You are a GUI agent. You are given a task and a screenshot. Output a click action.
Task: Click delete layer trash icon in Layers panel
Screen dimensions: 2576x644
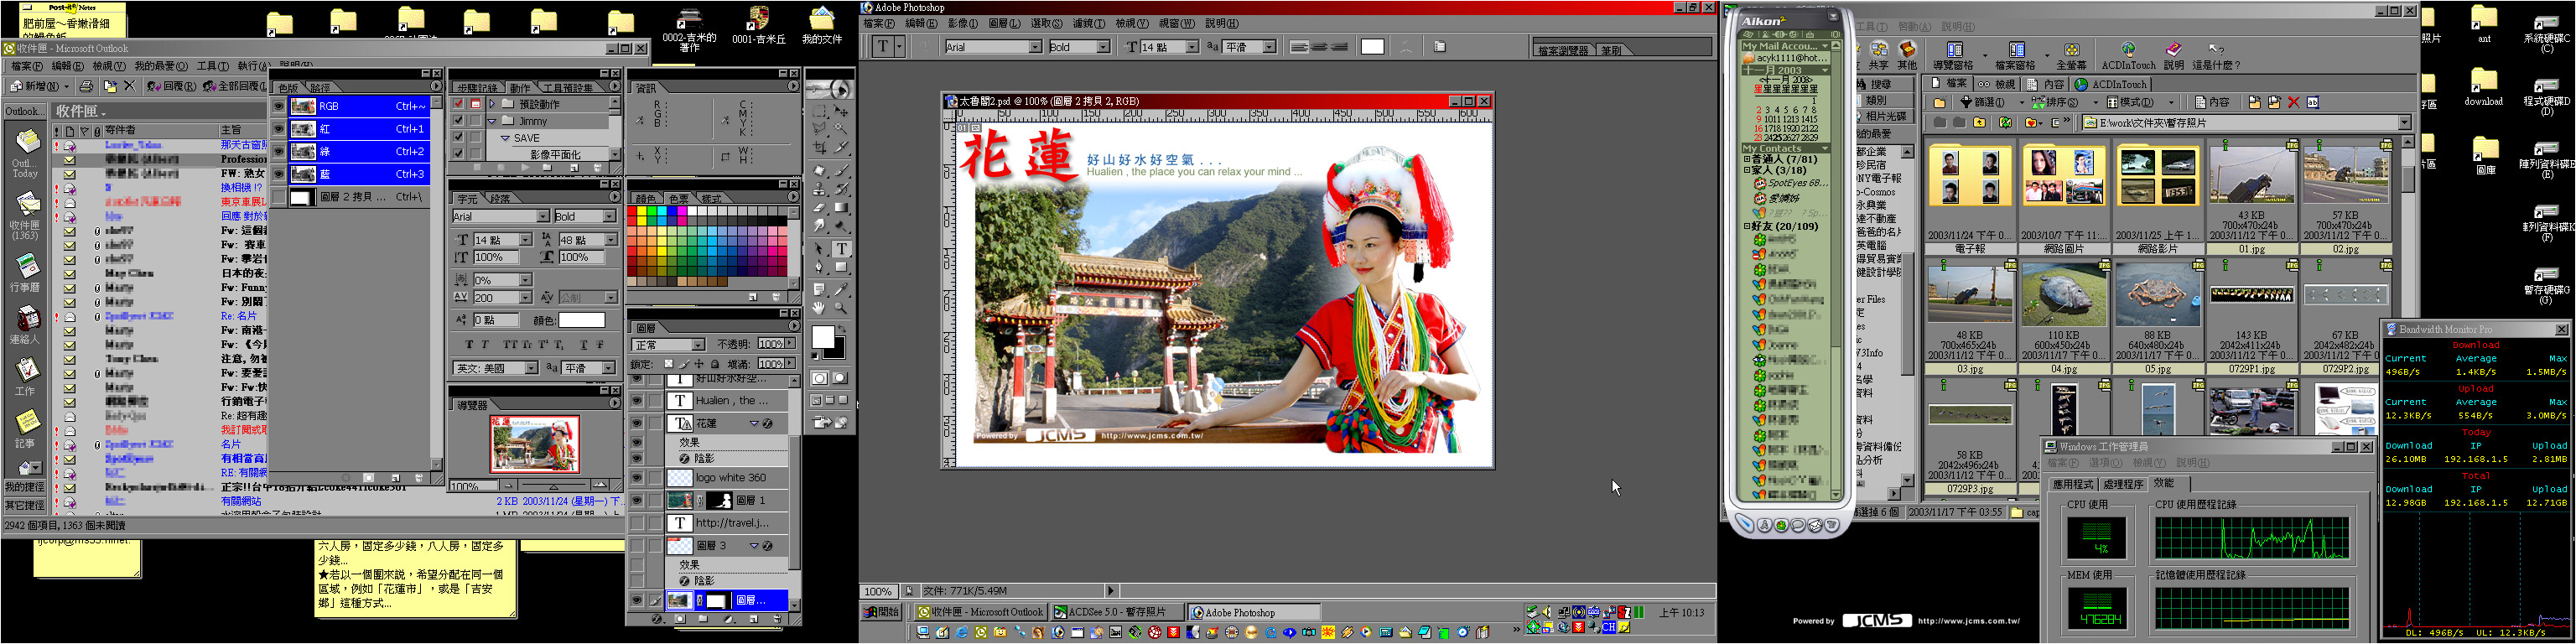point(776,619)
